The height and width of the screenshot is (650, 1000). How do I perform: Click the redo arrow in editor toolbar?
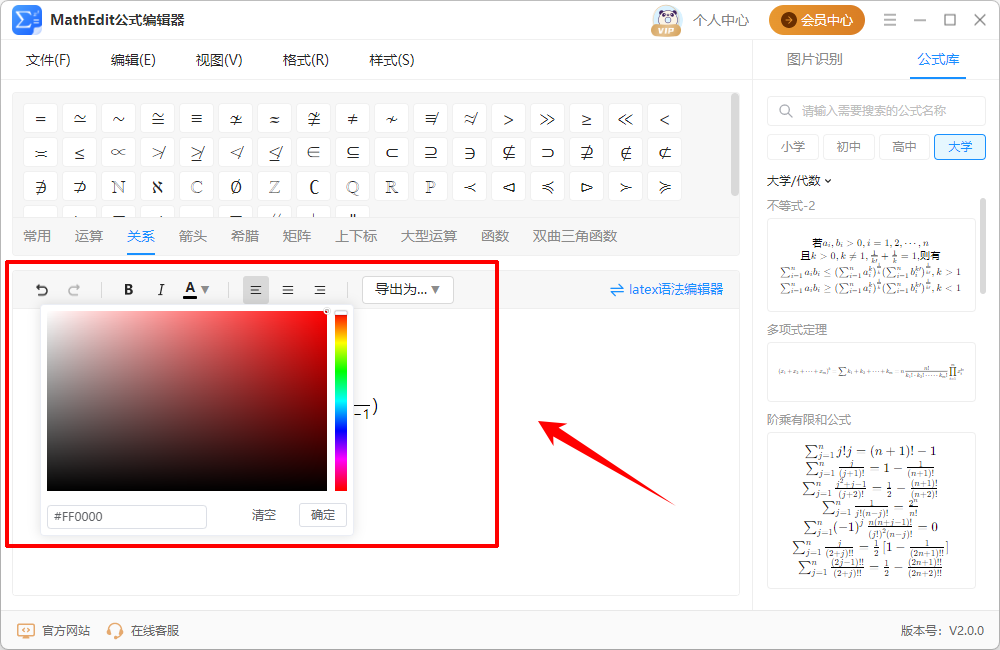point(74,290)
